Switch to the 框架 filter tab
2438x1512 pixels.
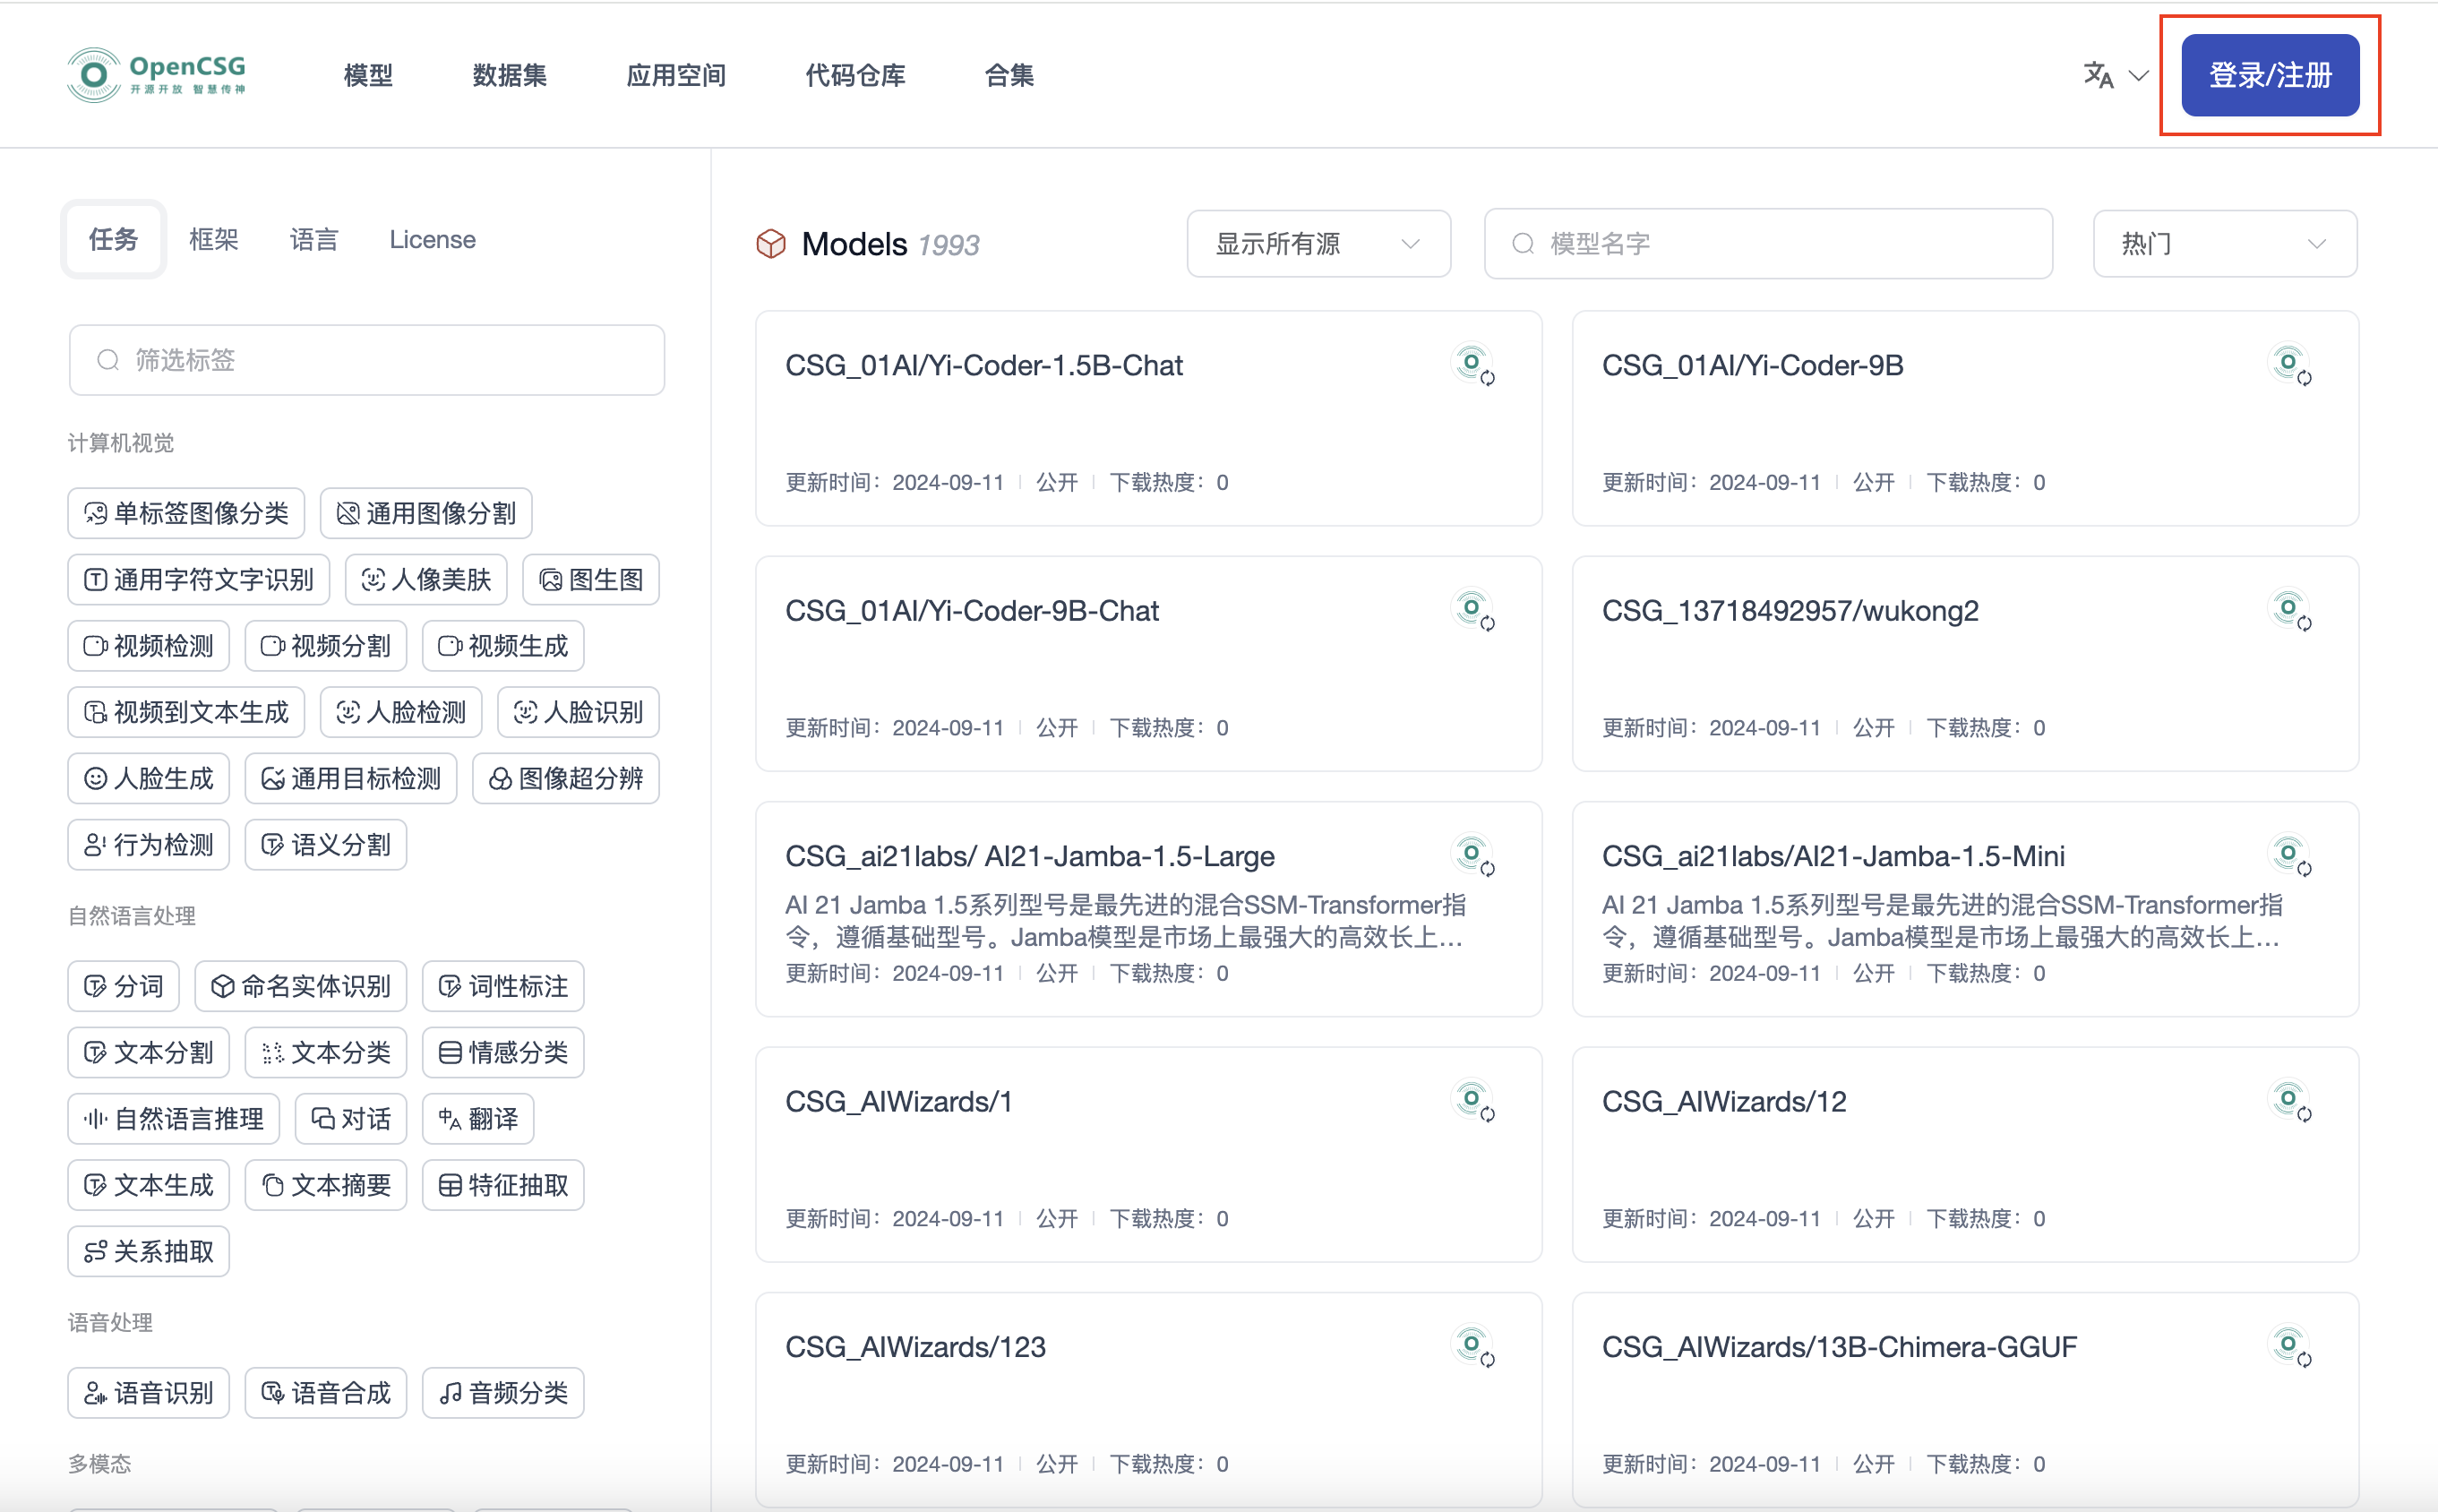pos(214,240)
